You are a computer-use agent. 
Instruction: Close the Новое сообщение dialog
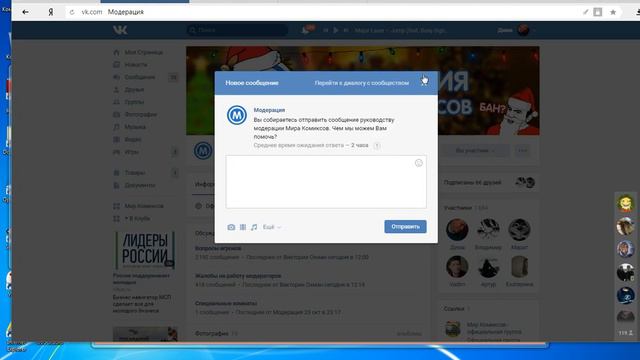(x=424, y=82)
